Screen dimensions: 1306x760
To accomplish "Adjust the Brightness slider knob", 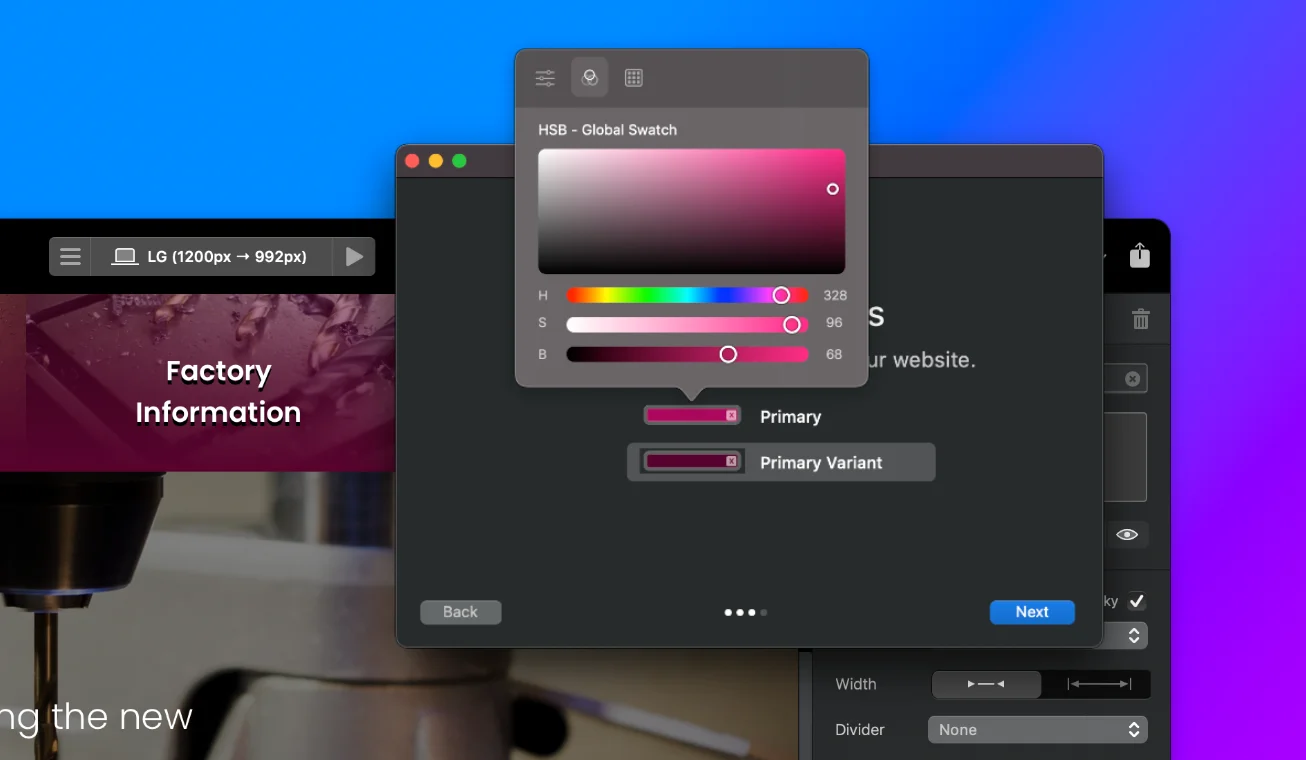I will [x=728, y=354].
